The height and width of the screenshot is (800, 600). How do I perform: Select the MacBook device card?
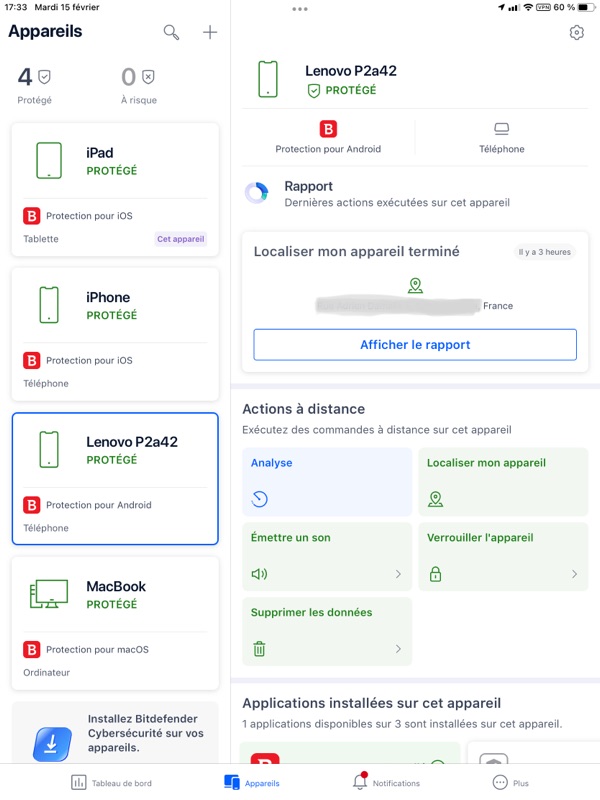[115, 622]
